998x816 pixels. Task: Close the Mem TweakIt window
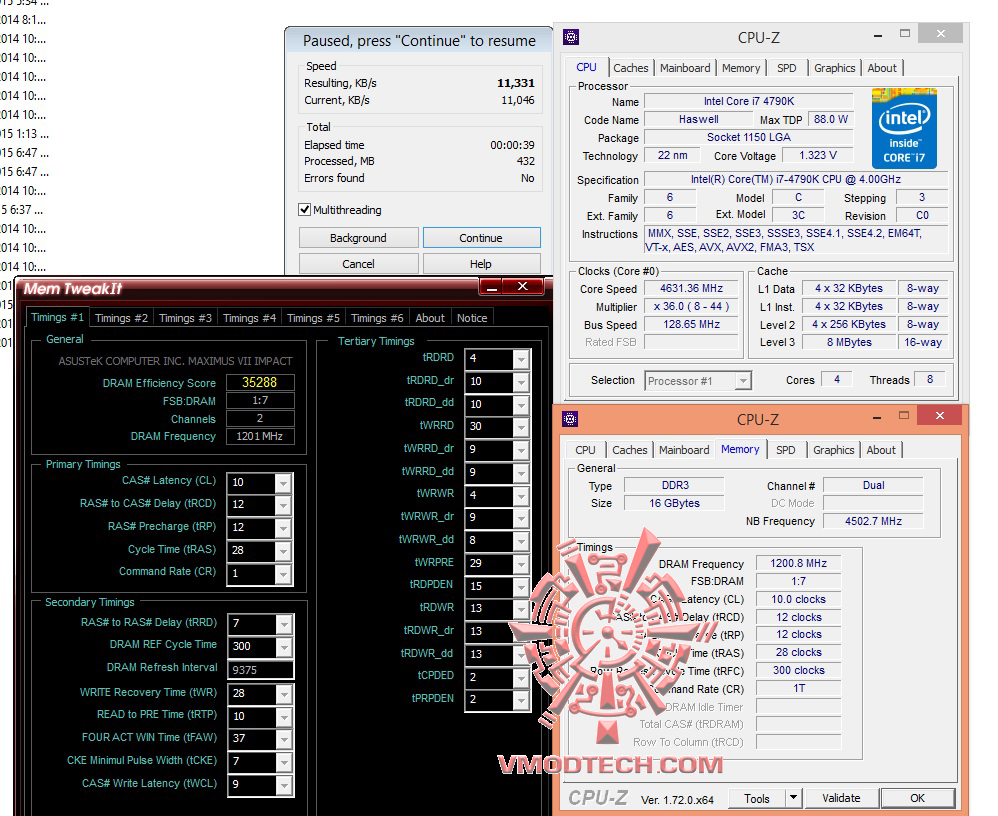coord(523,287)
